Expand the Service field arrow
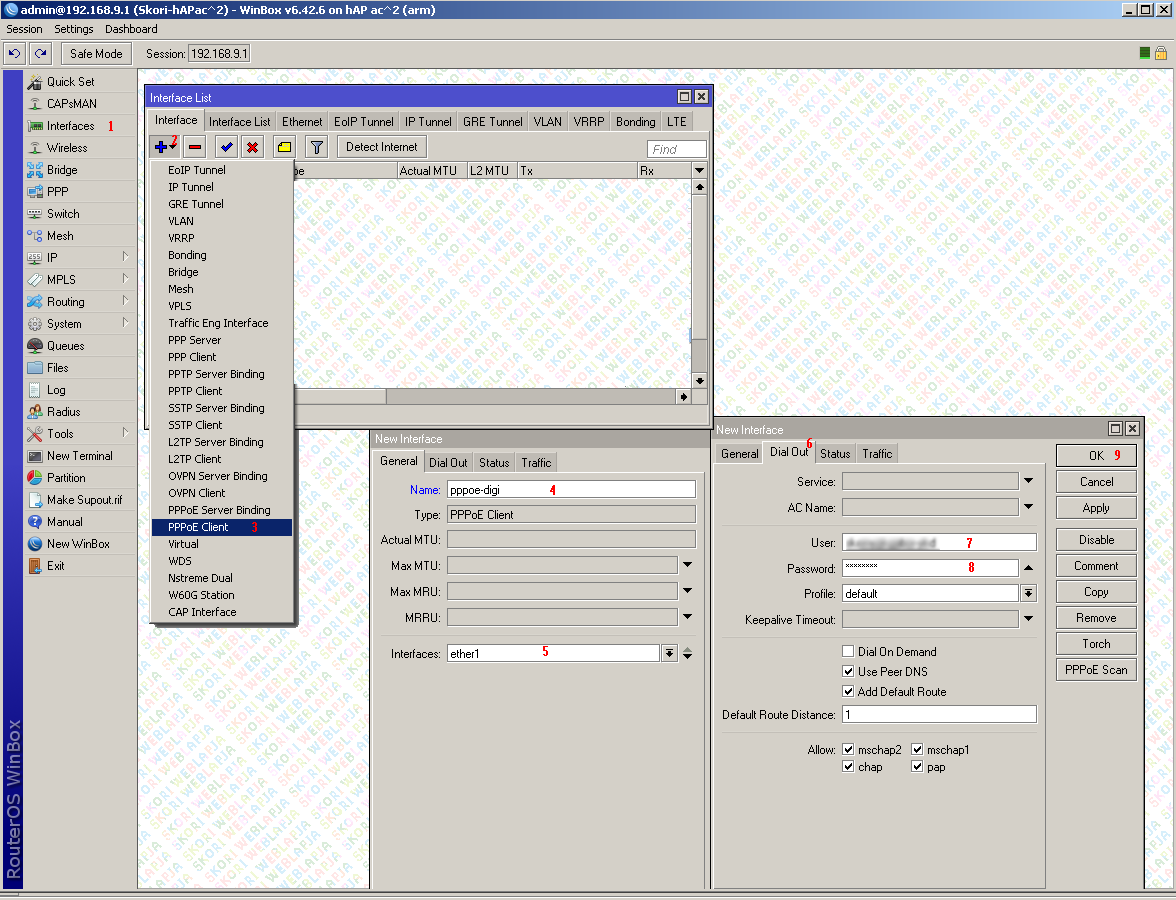 [1028, 482]
